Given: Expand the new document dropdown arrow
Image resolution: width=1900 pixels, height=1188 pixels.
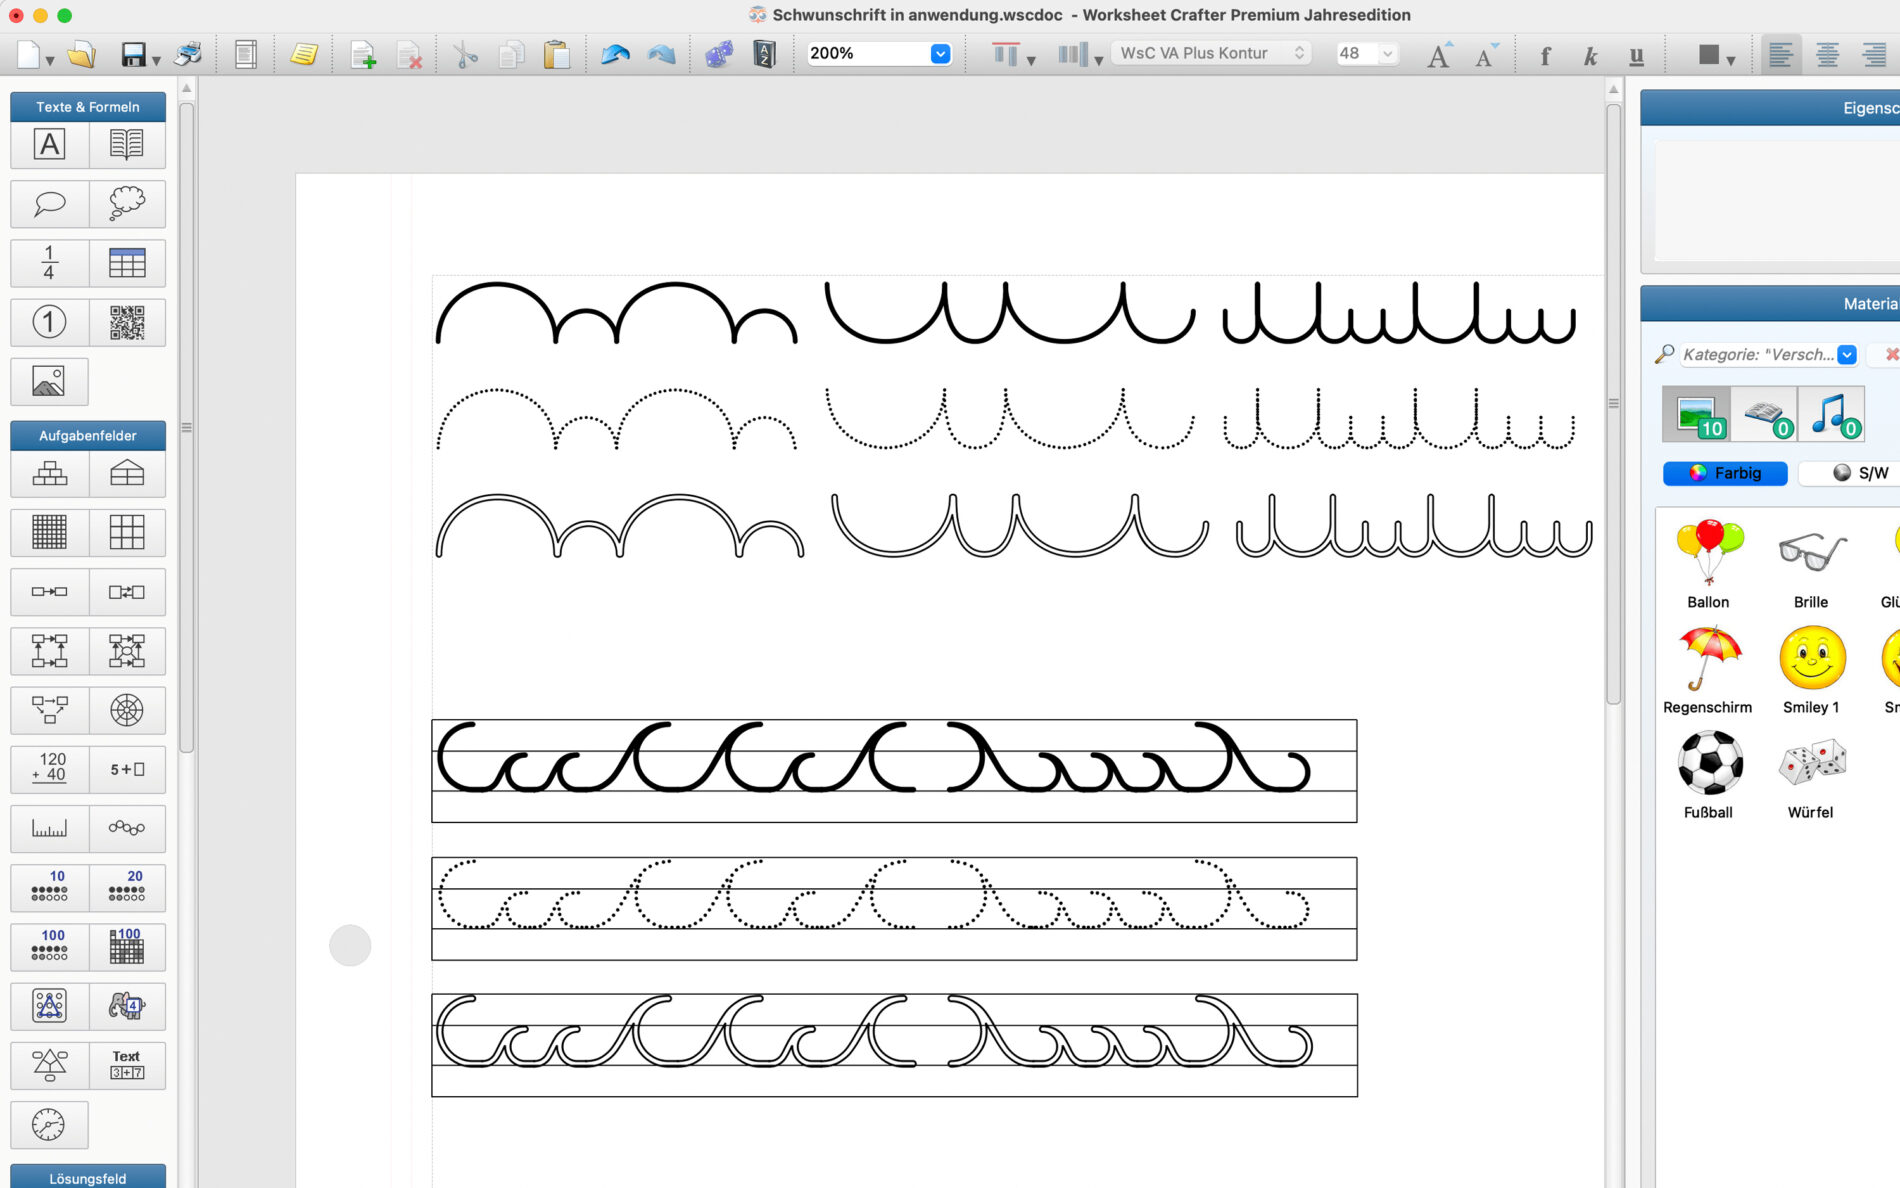Looking at the screenshot, I should (x=50, y=61).
